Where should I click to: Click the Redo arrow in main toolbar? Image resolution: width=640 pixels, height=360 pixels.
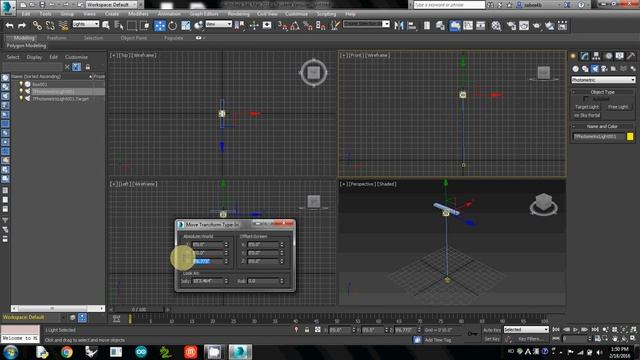coord(22,26)
